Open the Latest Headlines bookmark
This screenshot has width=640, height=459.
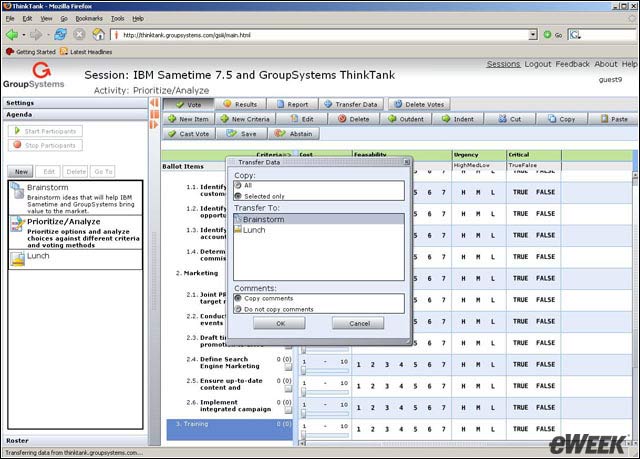pyautogui.click(x=86, y=52)
